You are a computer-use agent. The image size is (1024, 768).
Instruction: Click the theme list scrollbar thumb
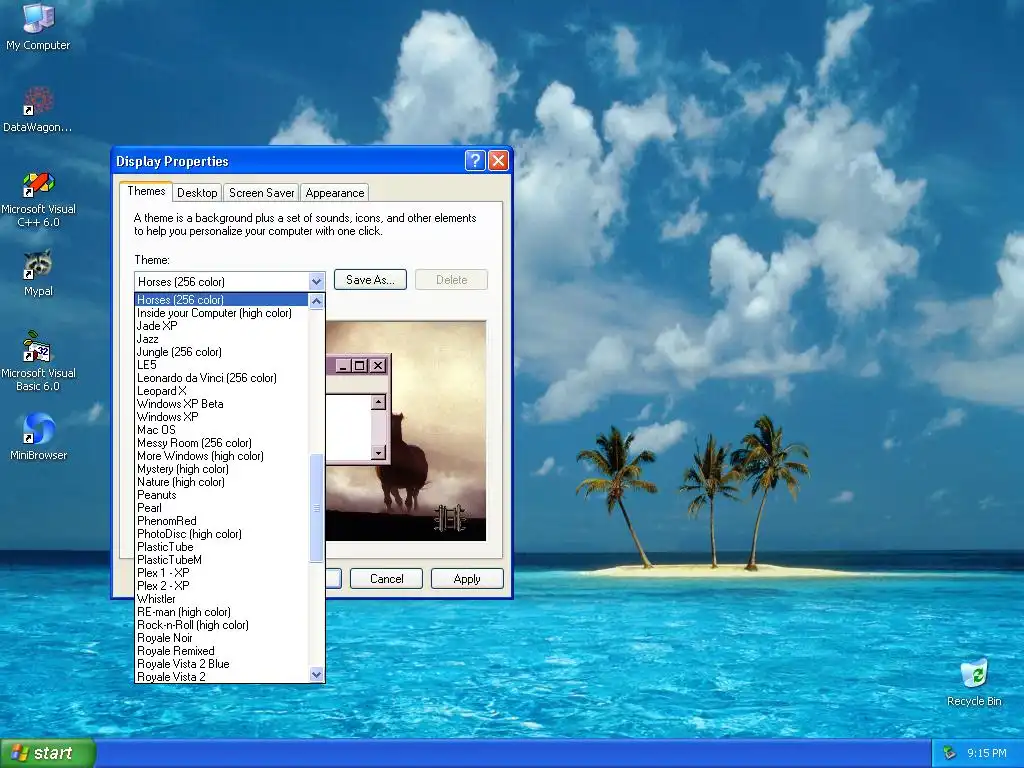(x=317, y=507)
